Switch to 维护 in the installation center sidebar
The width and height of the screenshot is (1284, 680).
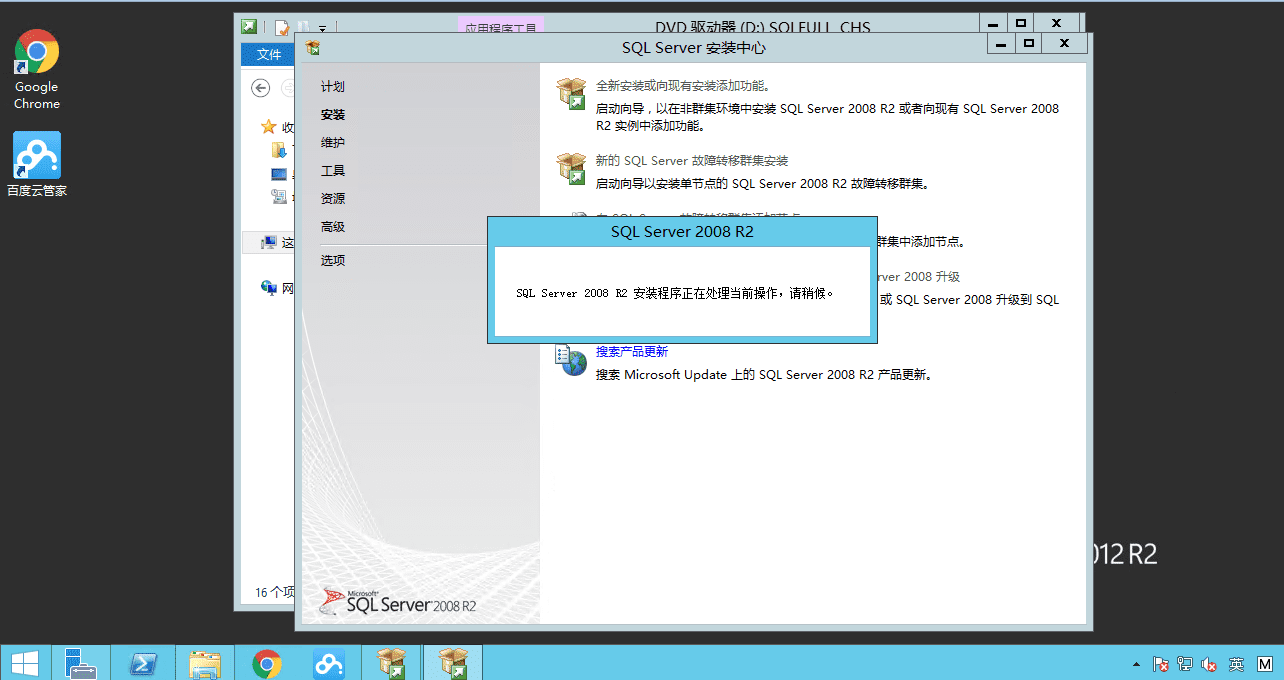pos(333,142)
